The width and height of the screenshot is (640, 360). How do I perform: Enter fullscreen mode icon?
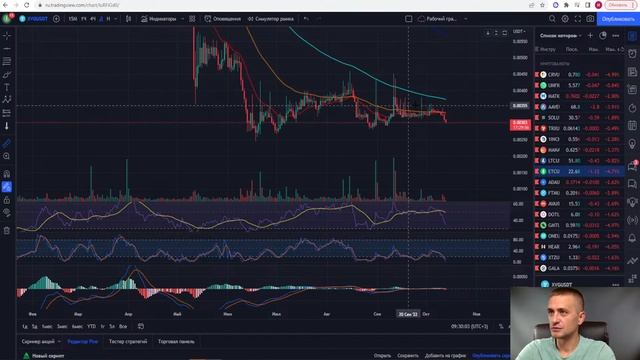point(578,19)
